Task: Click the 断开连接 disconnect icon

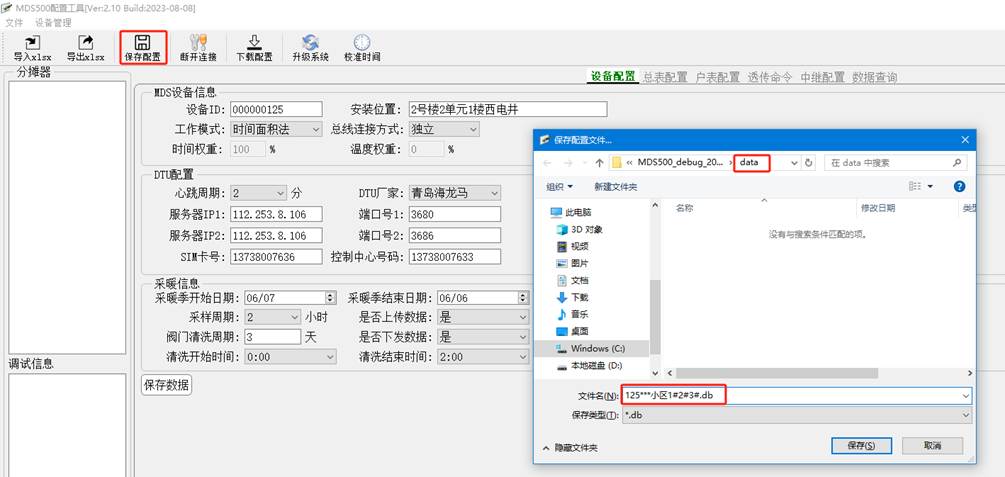Action: [197, 43]
